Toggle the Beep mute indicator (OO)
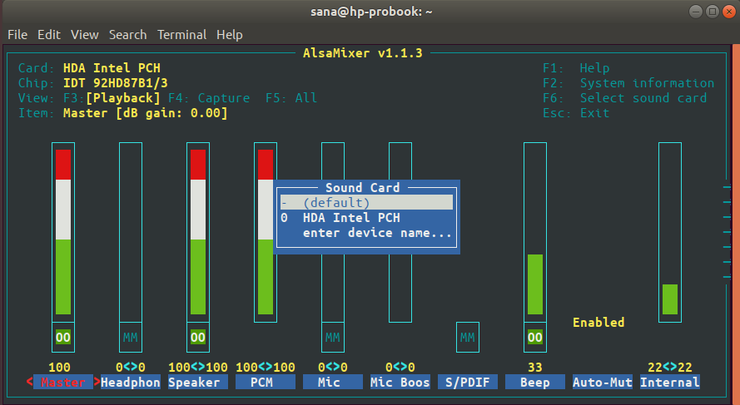The height and width of the screenshot is (405, 740). click(535, 337)
